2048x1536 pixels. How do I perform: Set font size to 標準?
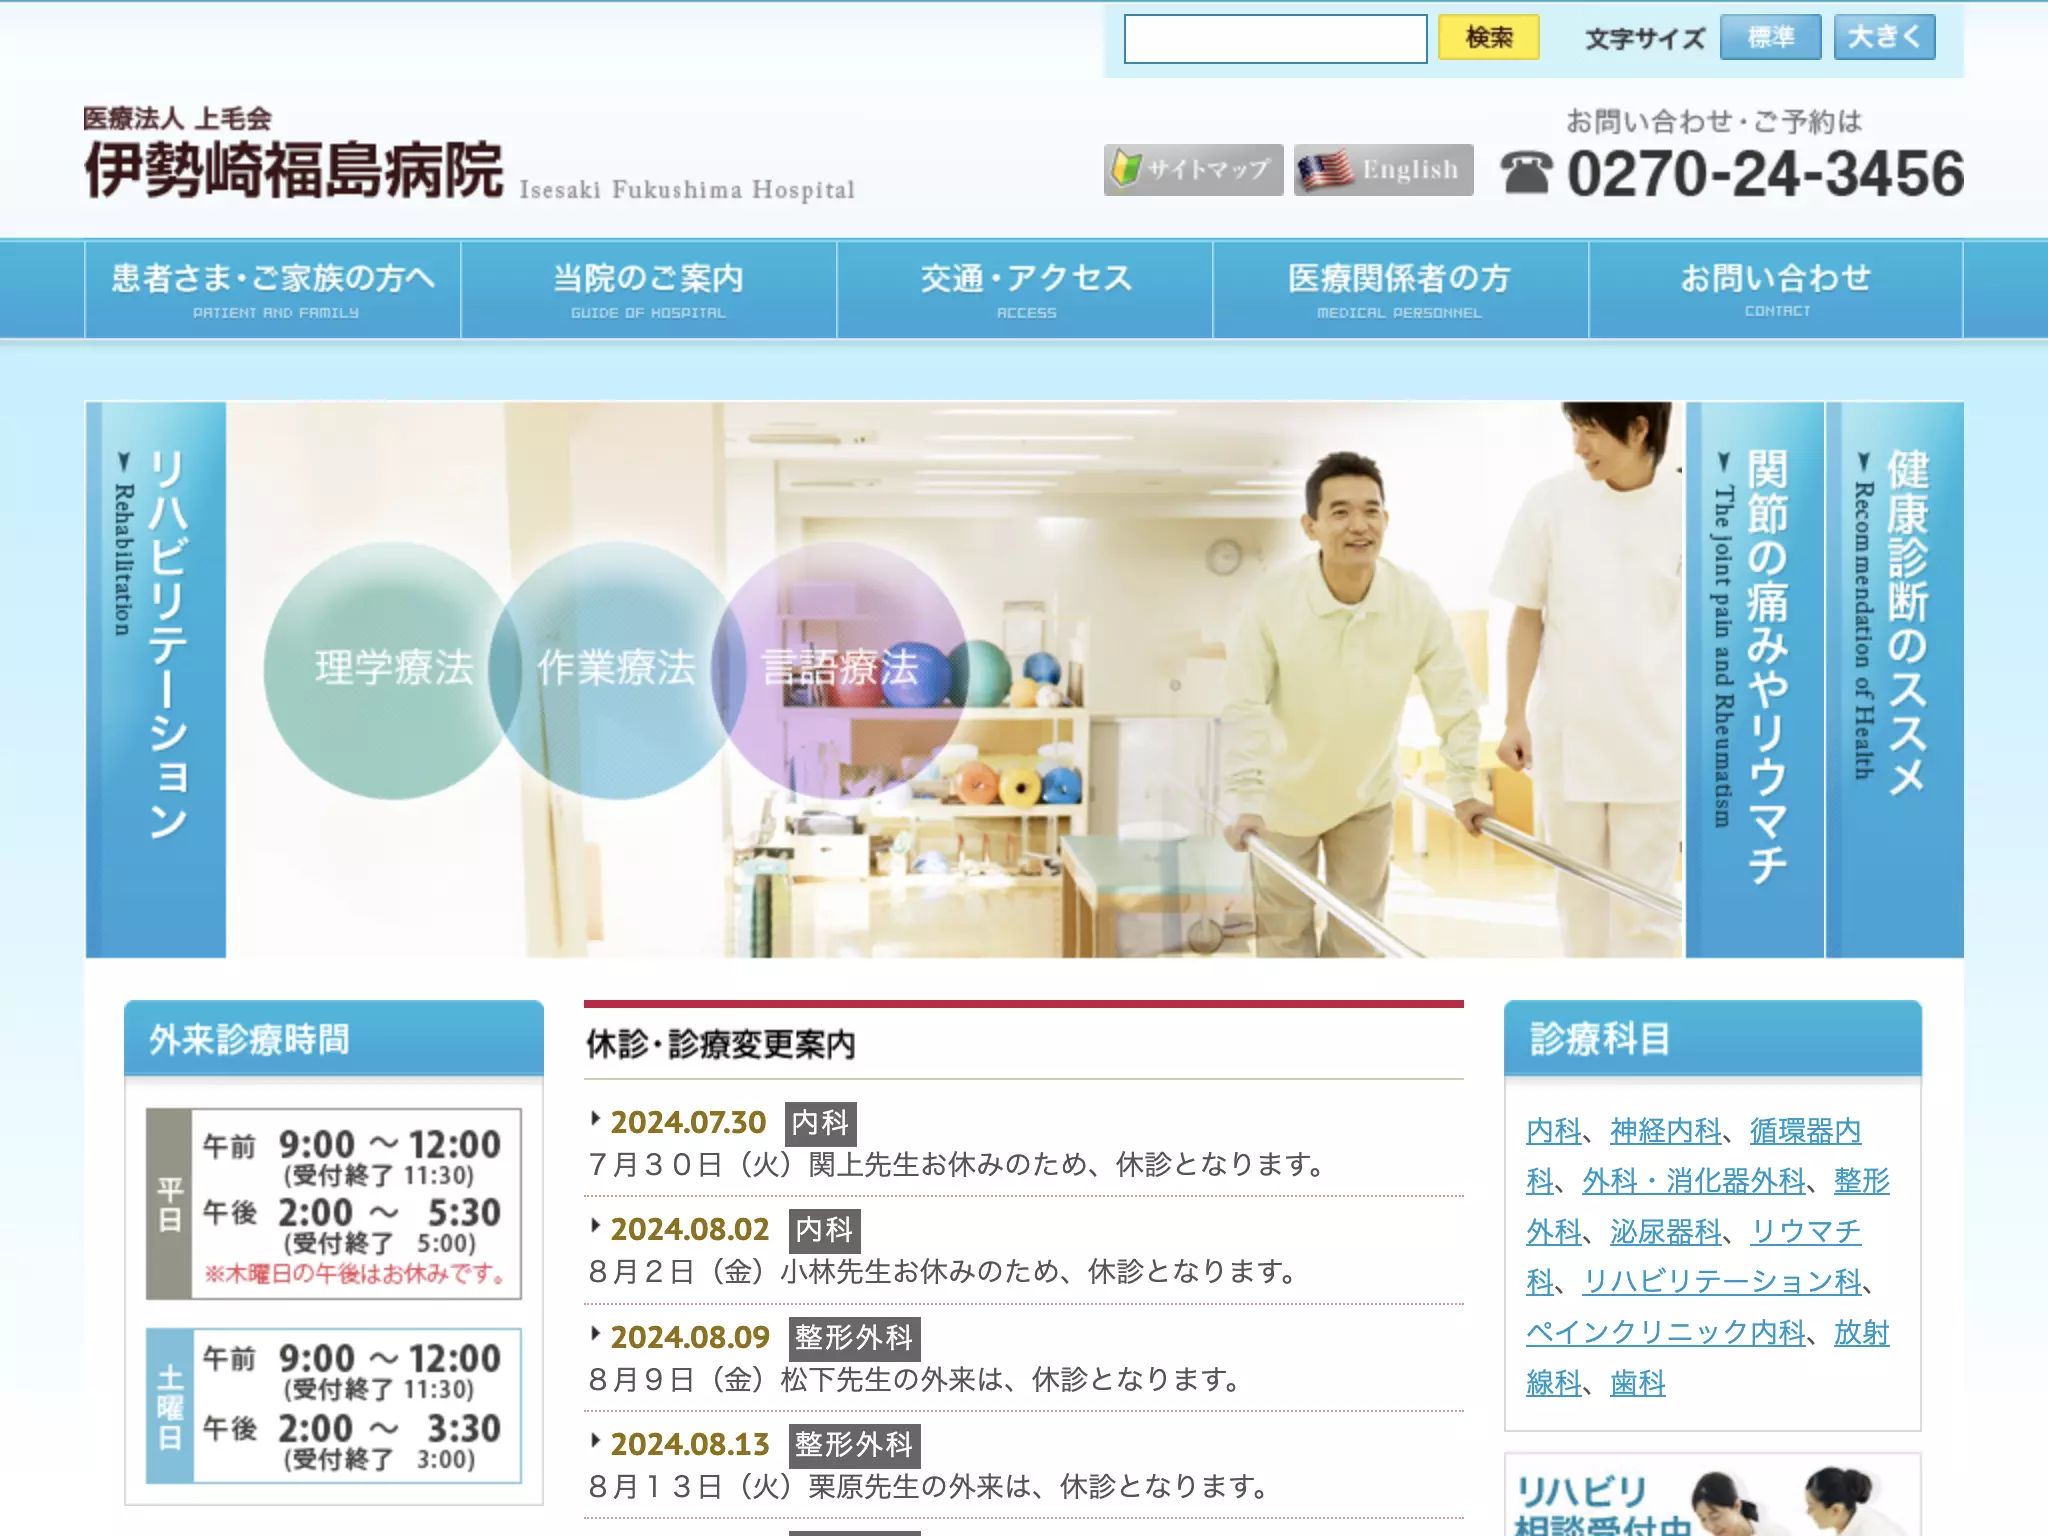(x=1770, y=38)
